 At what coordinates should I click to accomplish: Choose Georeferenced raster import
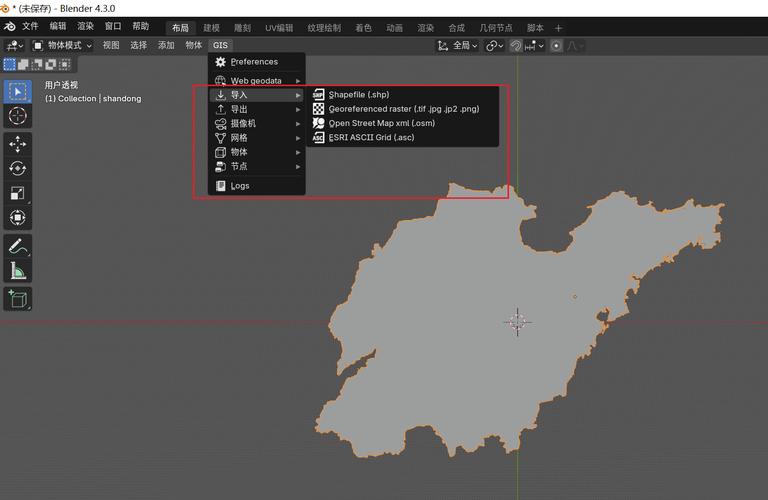point(403,109)
